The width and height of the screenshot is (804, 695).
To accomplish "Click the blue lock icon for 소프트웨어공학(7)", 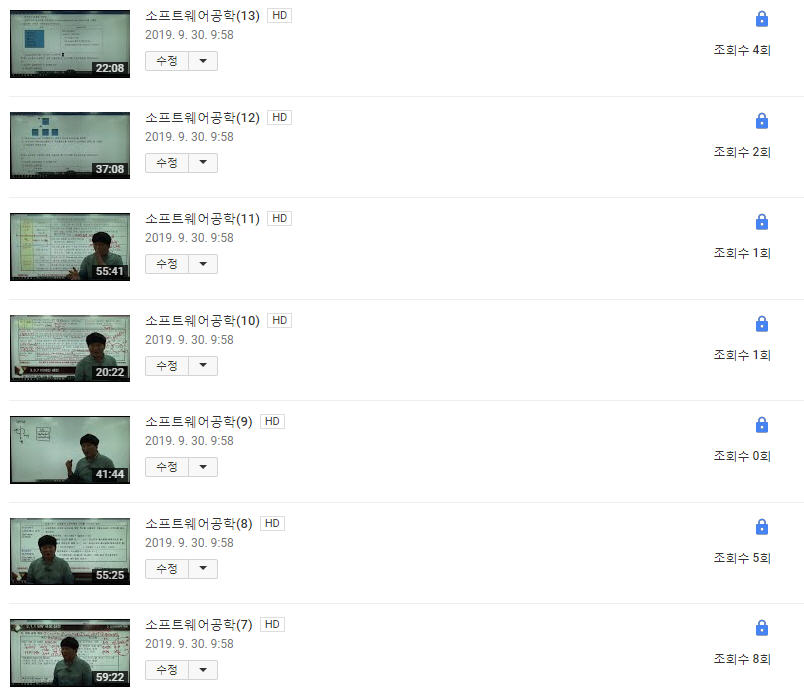I will pyautogui.click(x=761, y=628).
